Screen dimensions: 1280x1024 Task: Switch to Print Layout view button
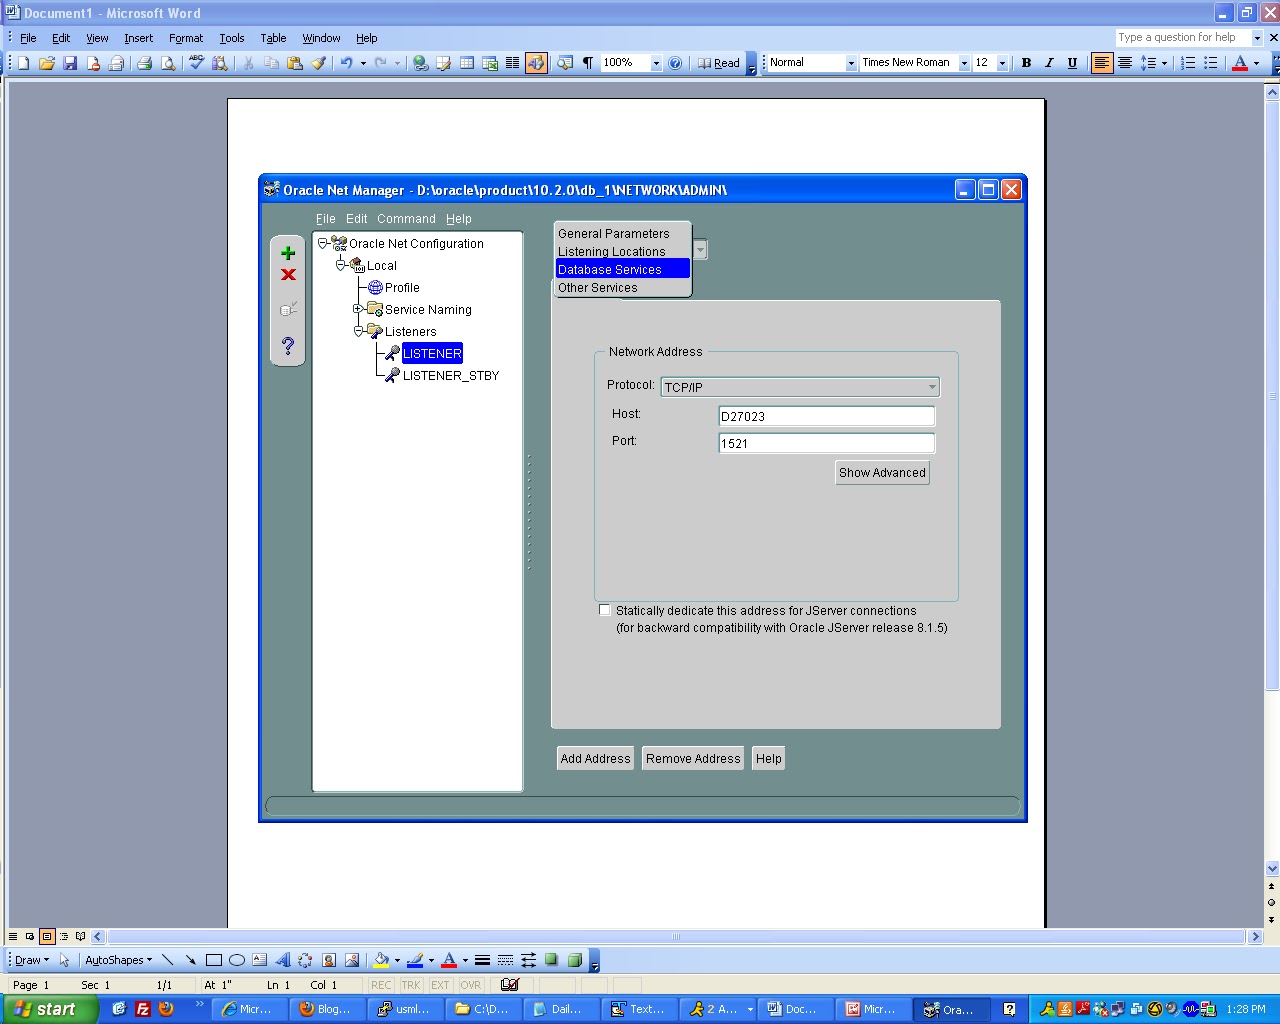tap(47, 937)
